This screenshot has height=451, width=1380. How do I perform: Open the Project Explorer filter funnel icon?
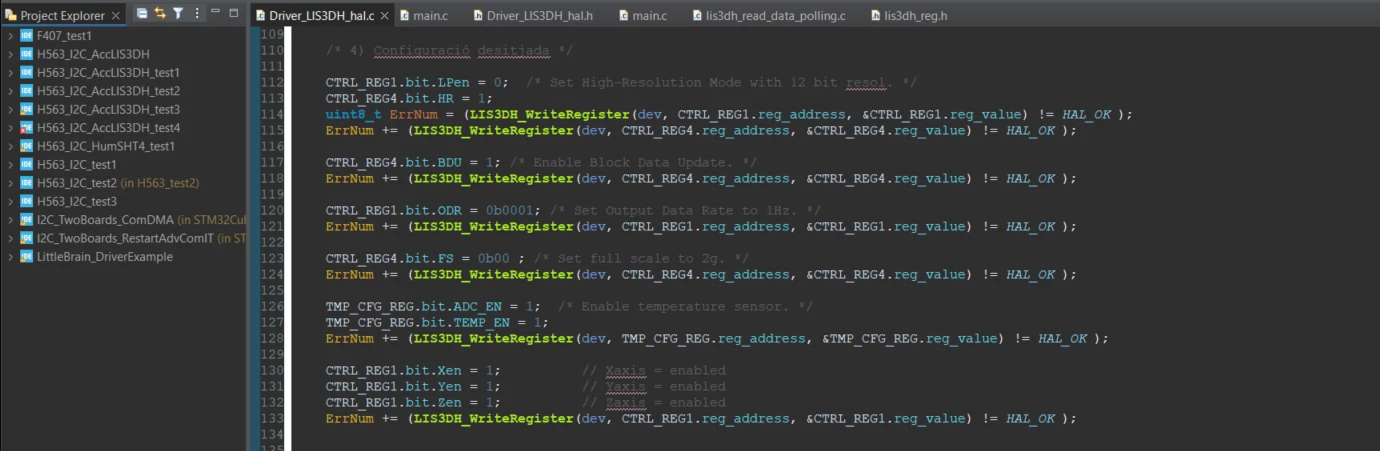(178, 14)
